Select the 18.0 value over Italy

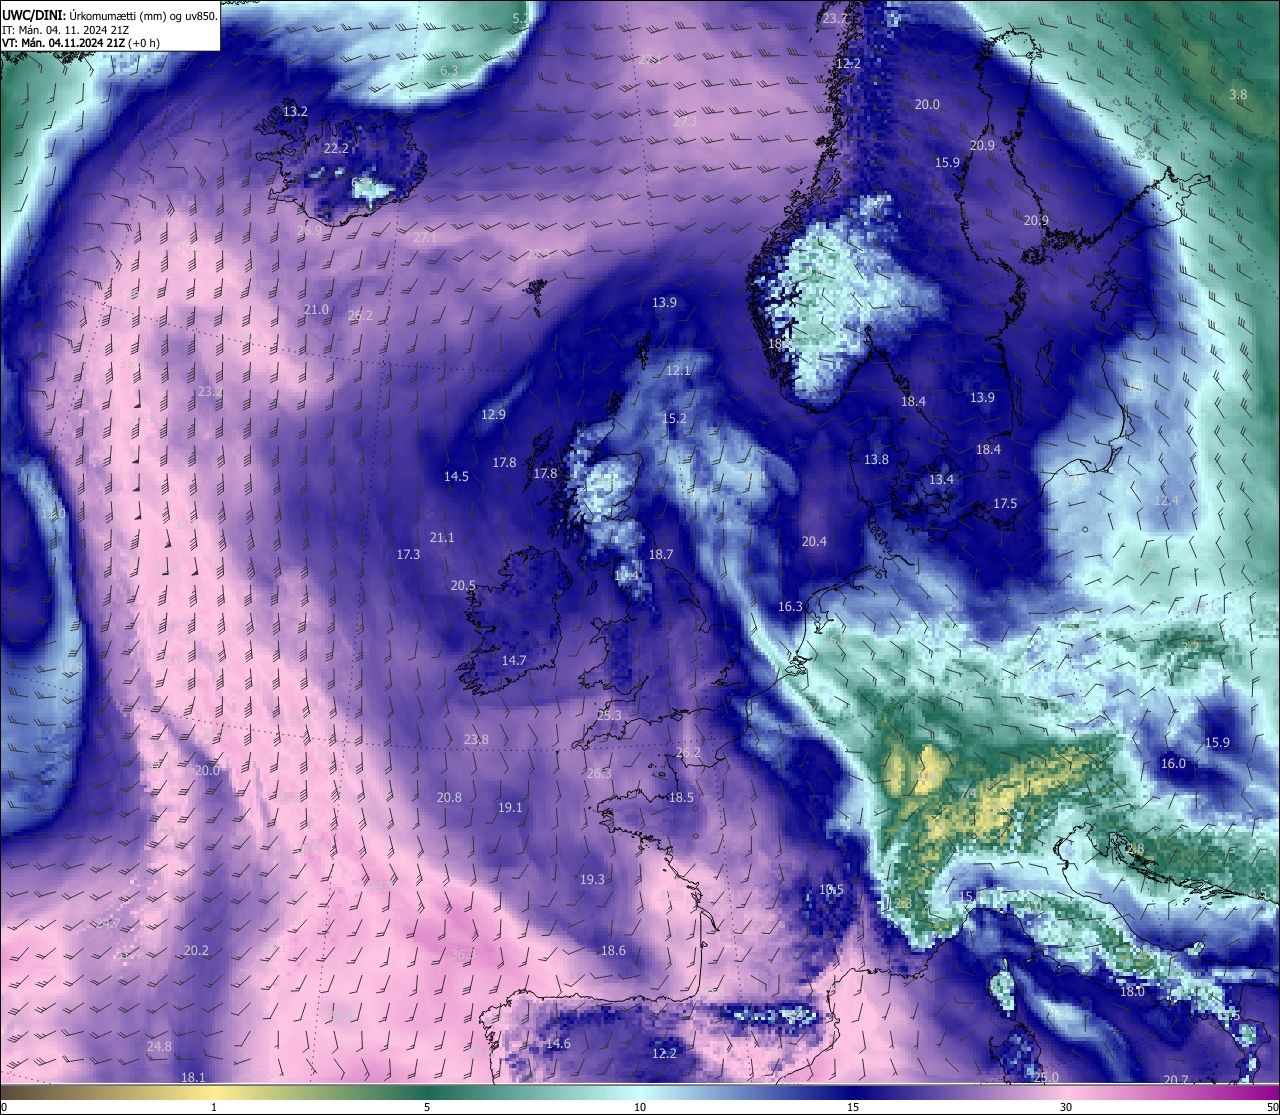[1132, 992]
